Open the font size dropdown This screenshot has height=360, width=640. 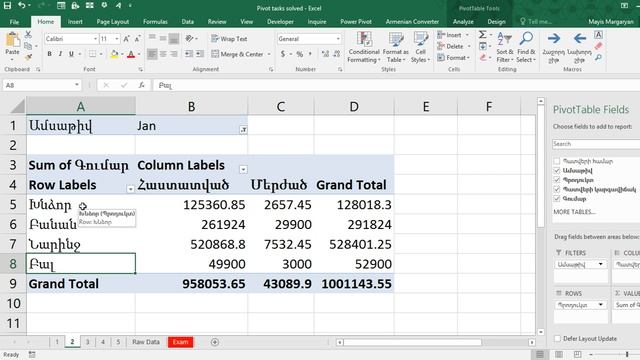pyautogui.click(x=117, y=39)
